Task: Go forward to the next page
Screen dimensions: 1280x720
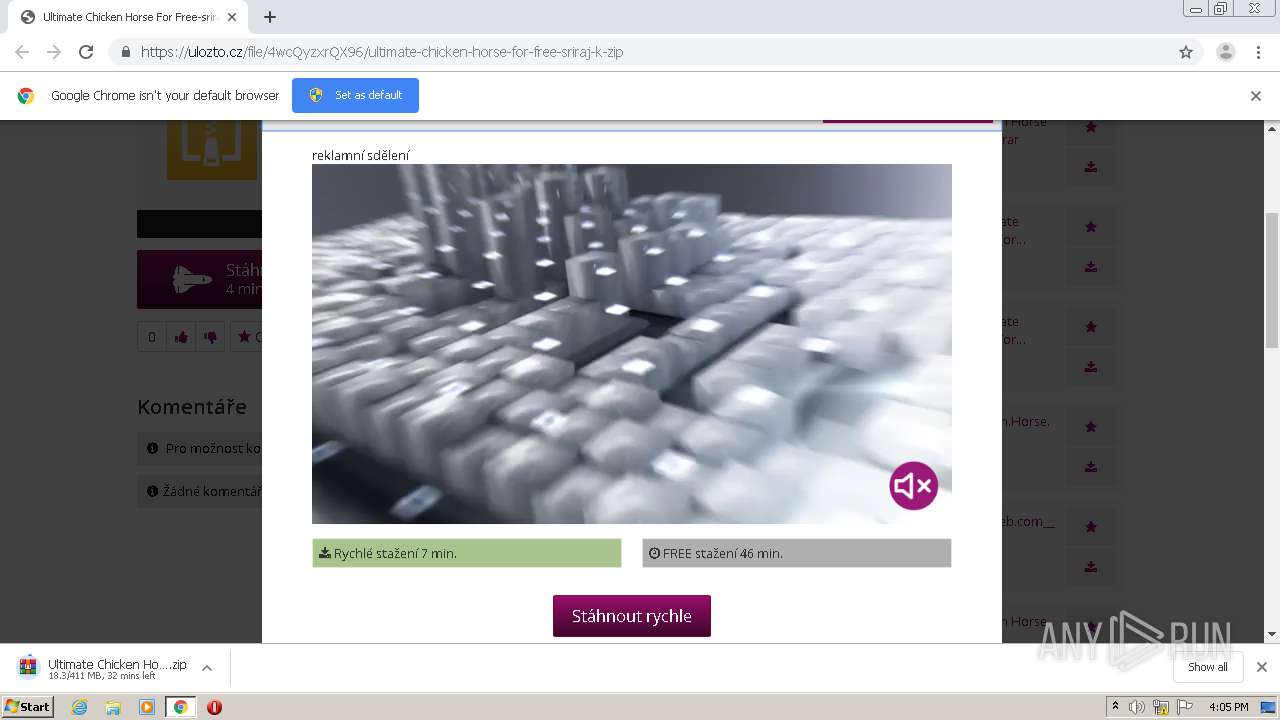Action: point(54,52)
